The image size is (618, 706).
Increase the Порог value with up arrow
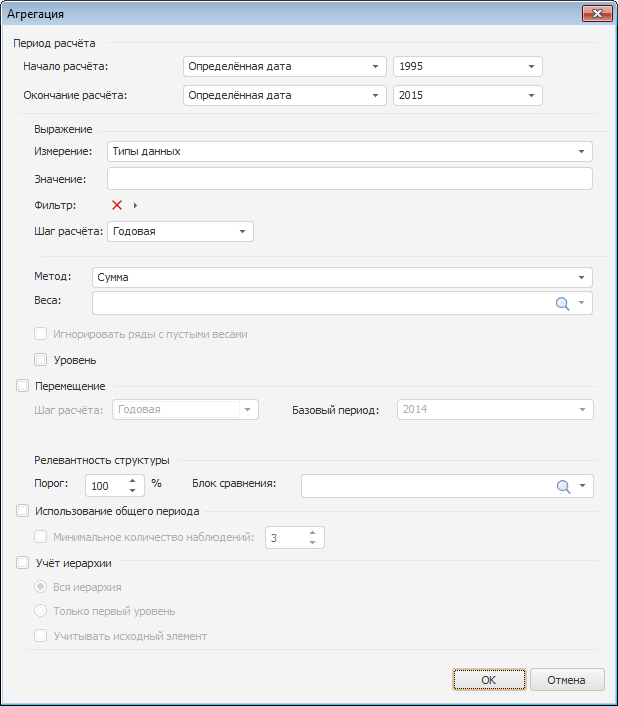[x=133, y=480]
